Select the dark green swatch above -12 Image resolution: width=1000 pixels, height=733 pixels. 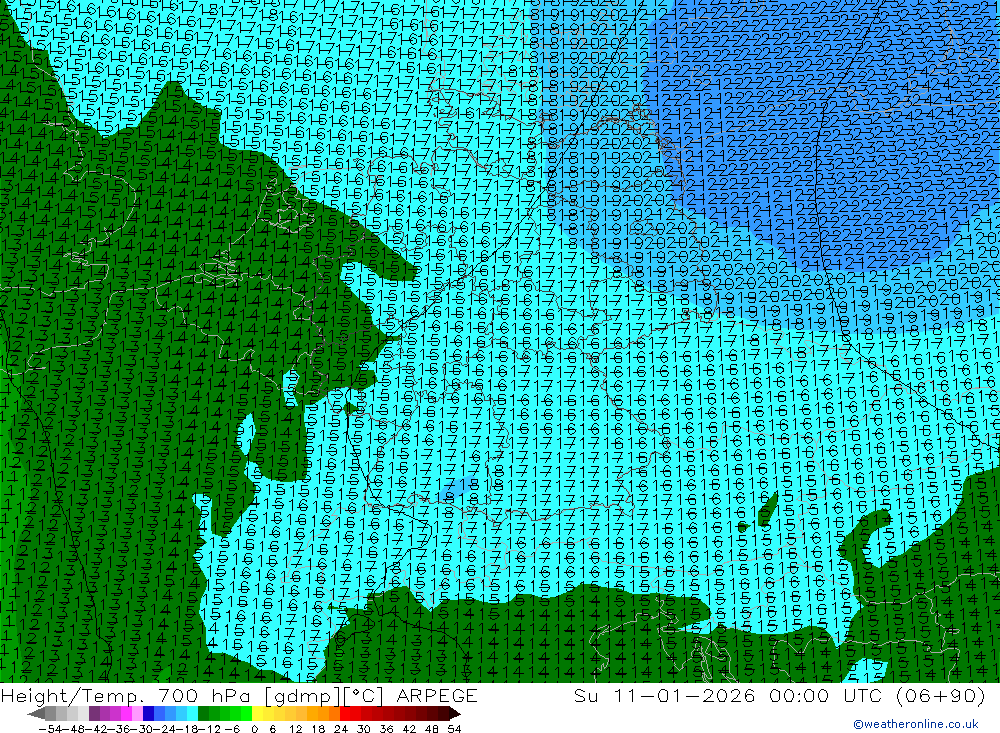pyautogui.click(x=203, y=714)
